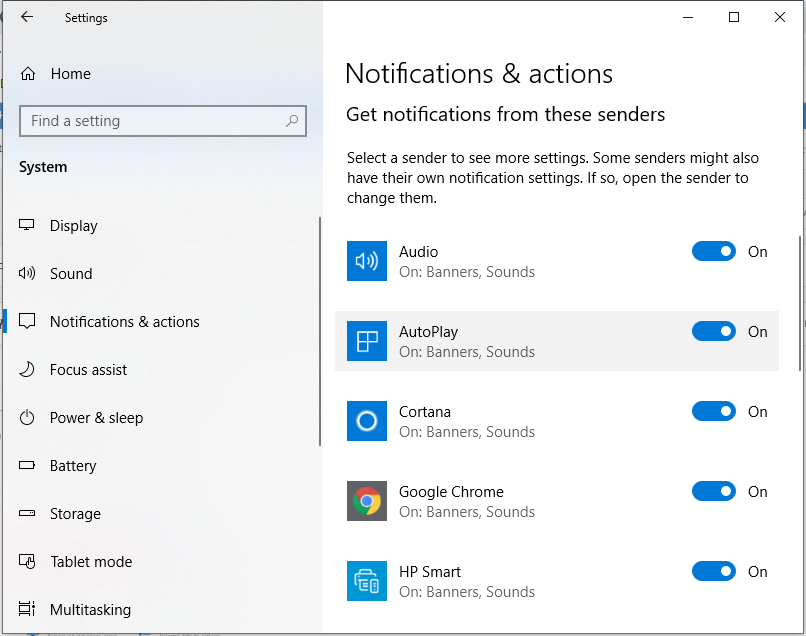Turn off Audio notifications toggle
Image resolution: width=806 pixels, height=636 pixels.
tap(713, 251)
